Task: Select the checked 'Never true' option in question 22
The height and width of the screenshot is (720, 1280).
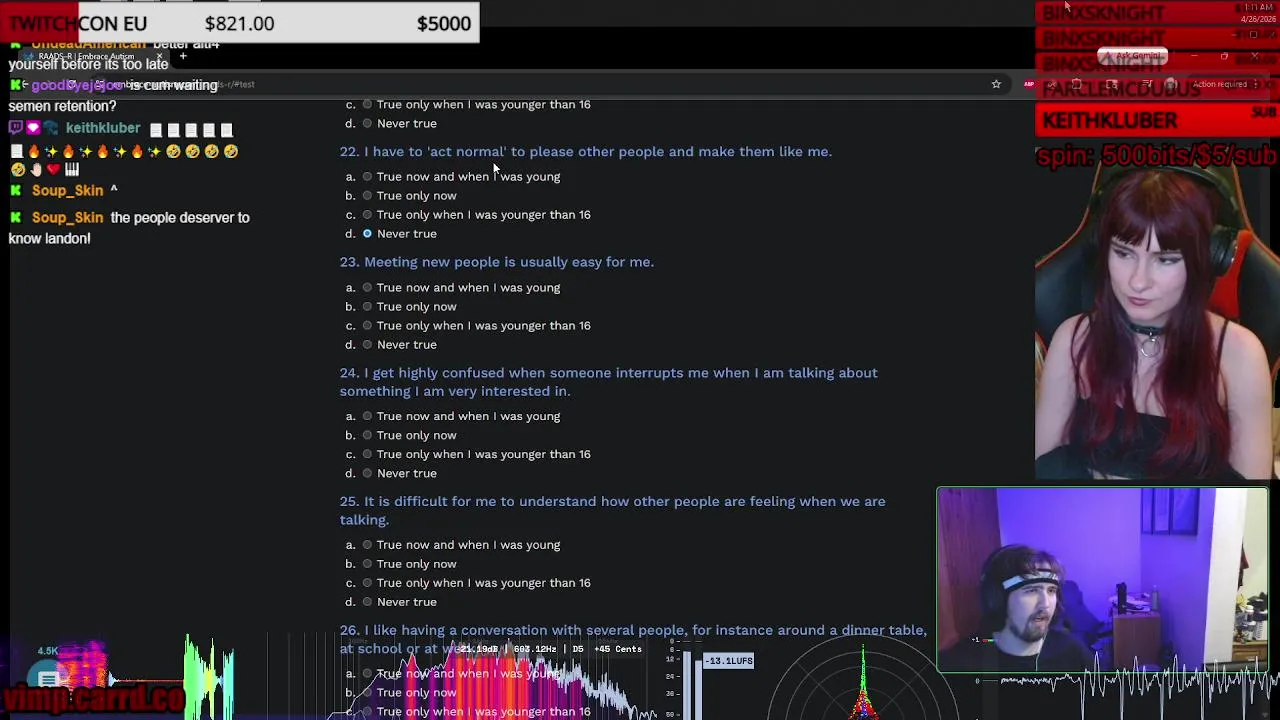Action: point(367,234)
